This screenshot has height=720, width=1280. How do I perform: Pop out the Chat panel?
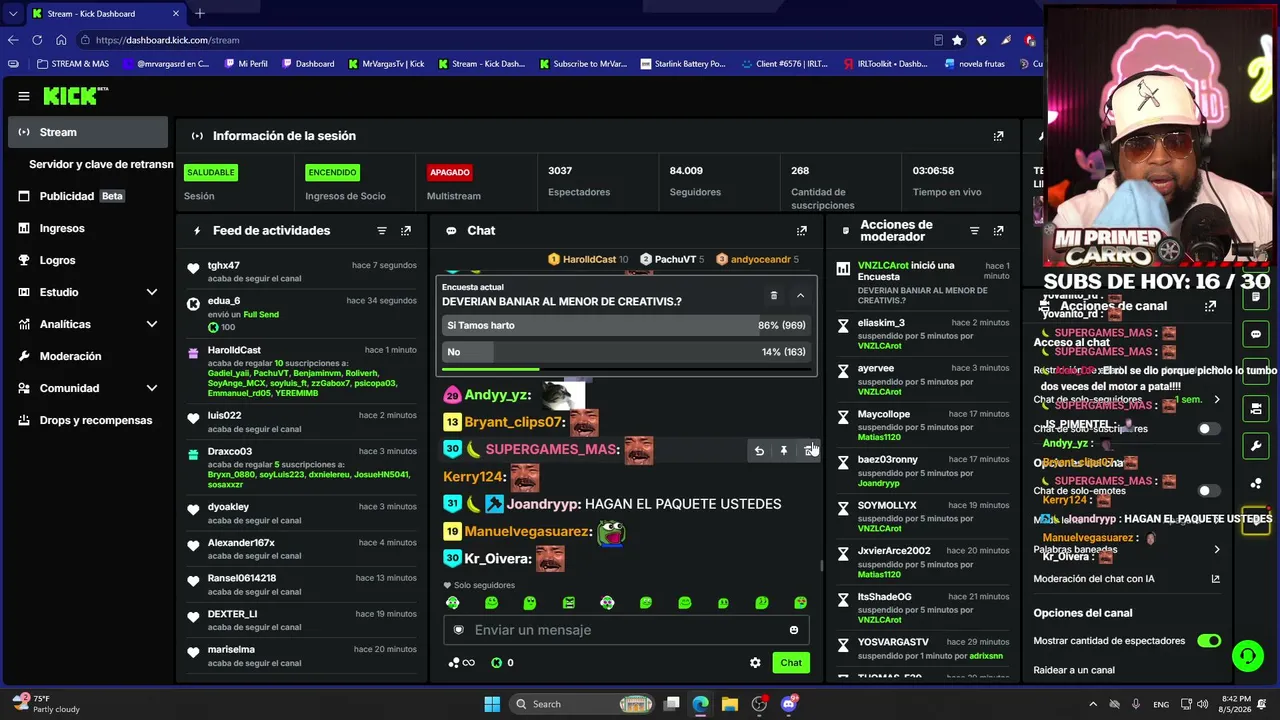[x=802, y=231]
